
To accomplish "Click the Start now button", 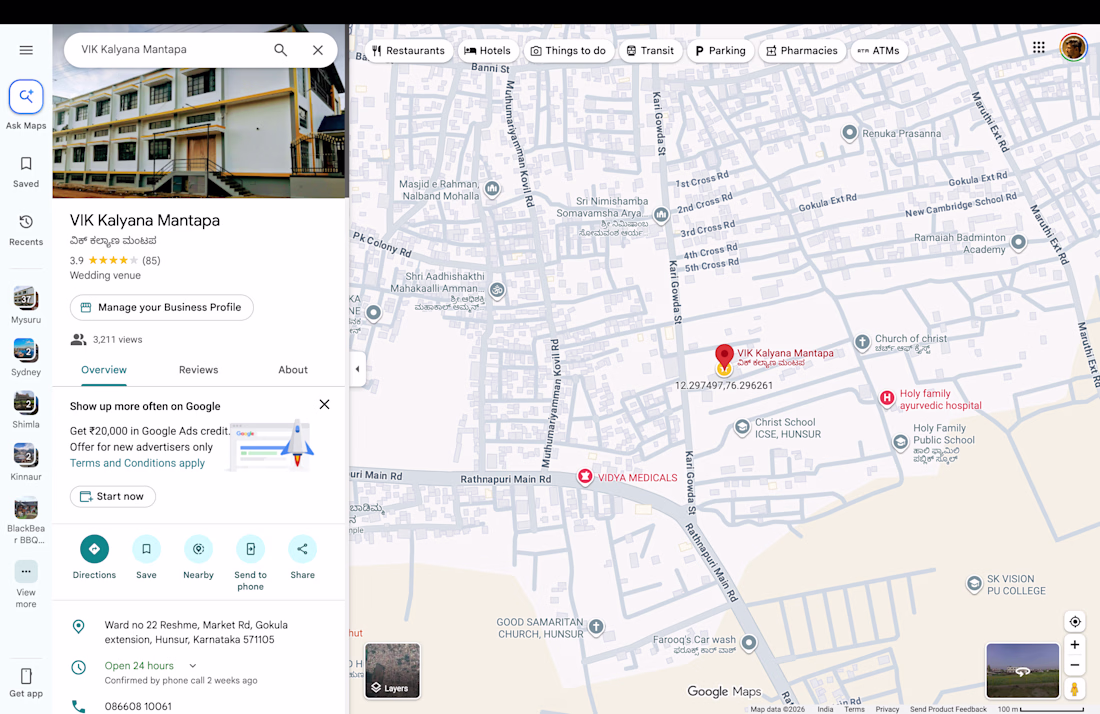I will pos(112,496).
